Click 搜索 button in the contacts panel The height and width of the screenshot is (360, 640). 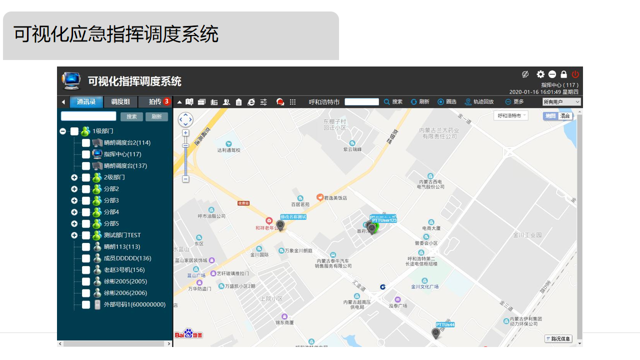click(131, 116)
